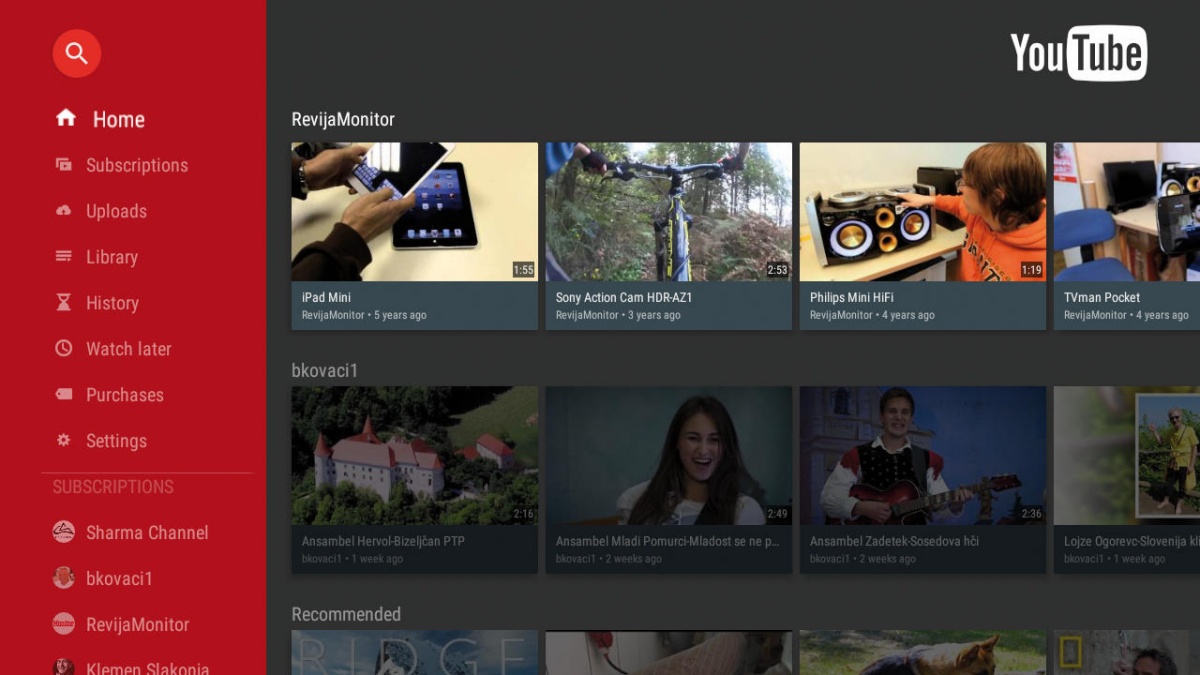Play Ansambel Hervol-Bizeljčan PTP castle thumbnail
1200x675 pixels.
pyautogui.click(x=414, y=456)
